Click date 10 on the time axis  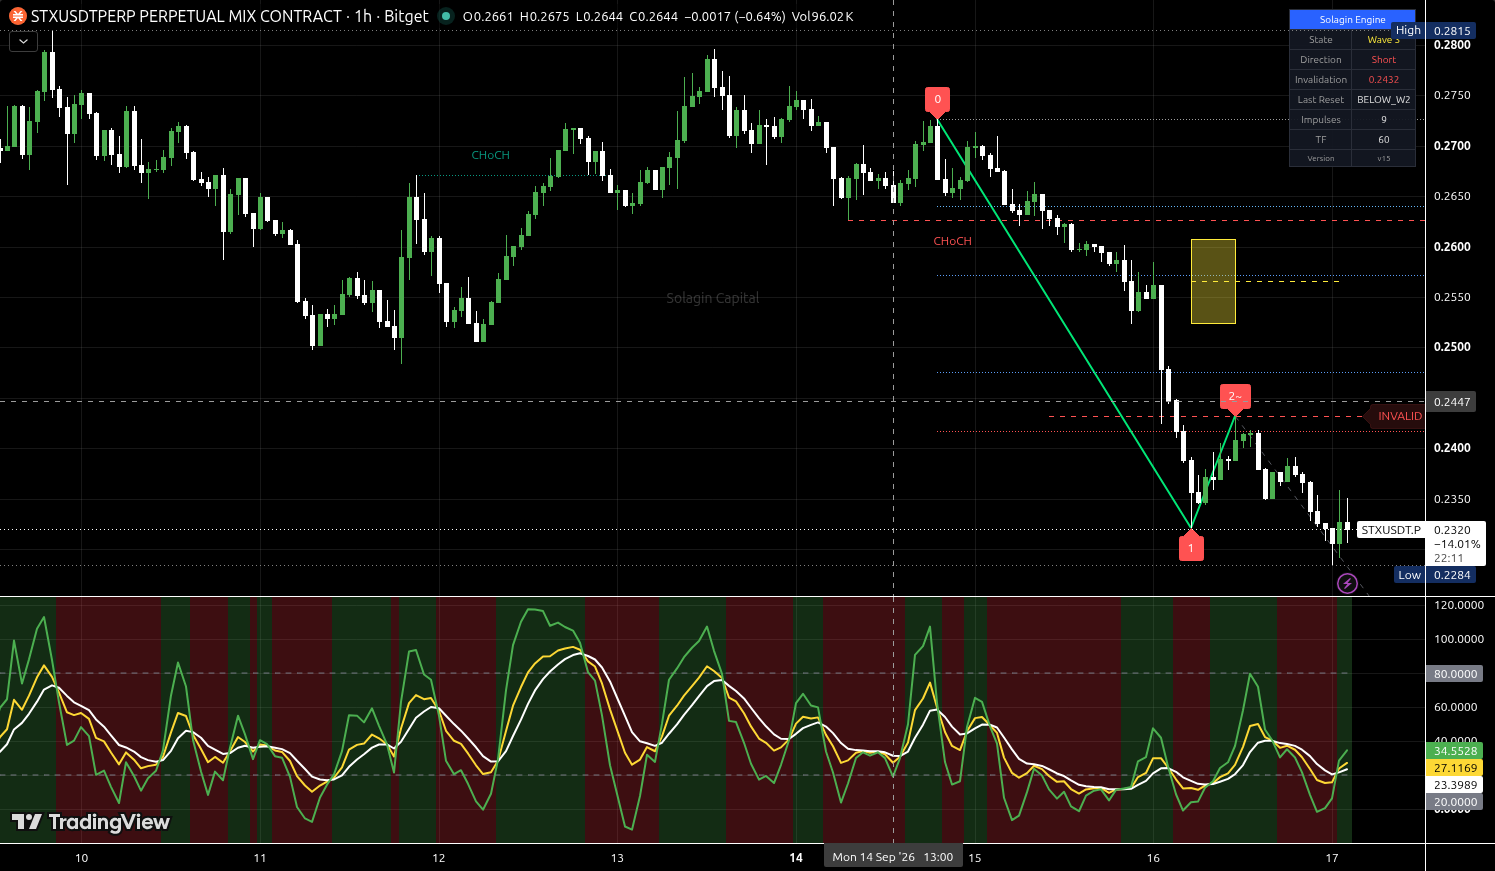(x=81, y=858)
